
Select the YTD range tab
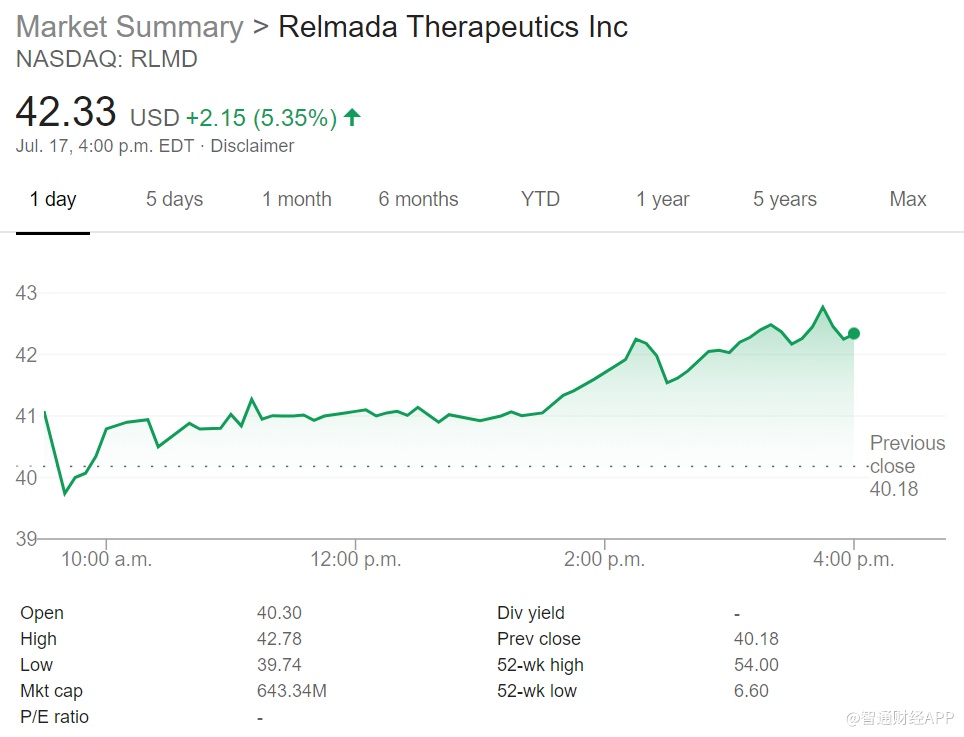[x=540, y=199]
